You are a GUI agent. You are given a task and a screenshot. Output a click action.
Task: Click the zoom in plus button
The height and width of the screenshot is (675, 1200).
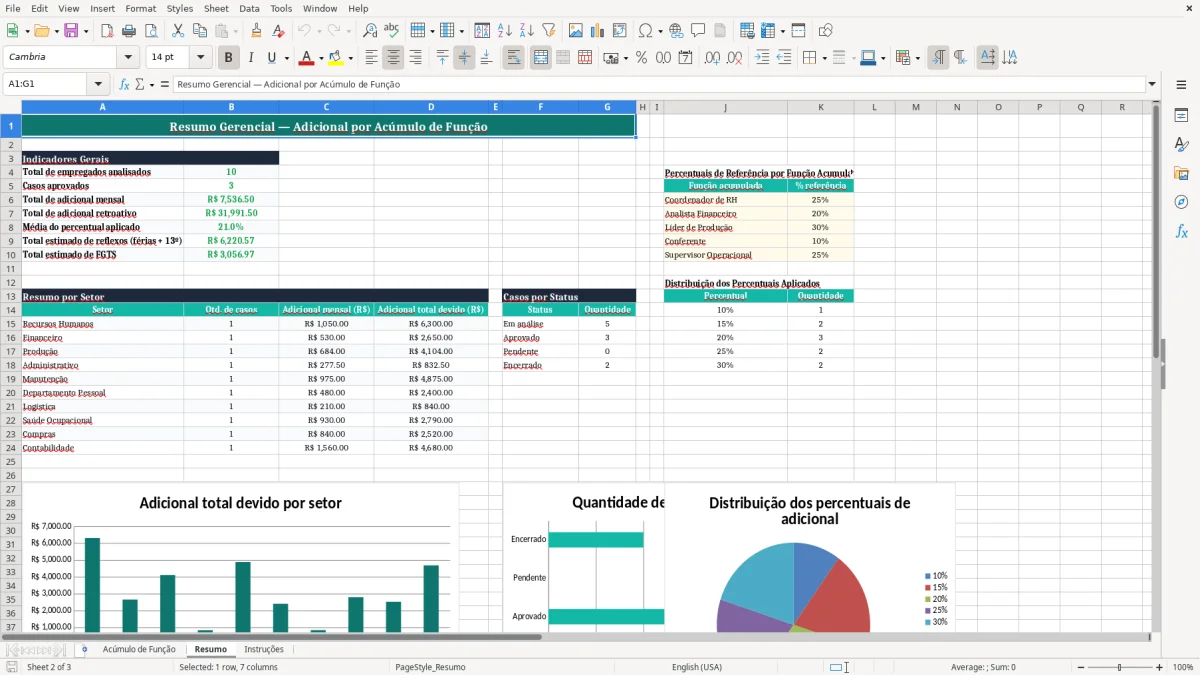pyautogui.click(x=1160, y=667)
